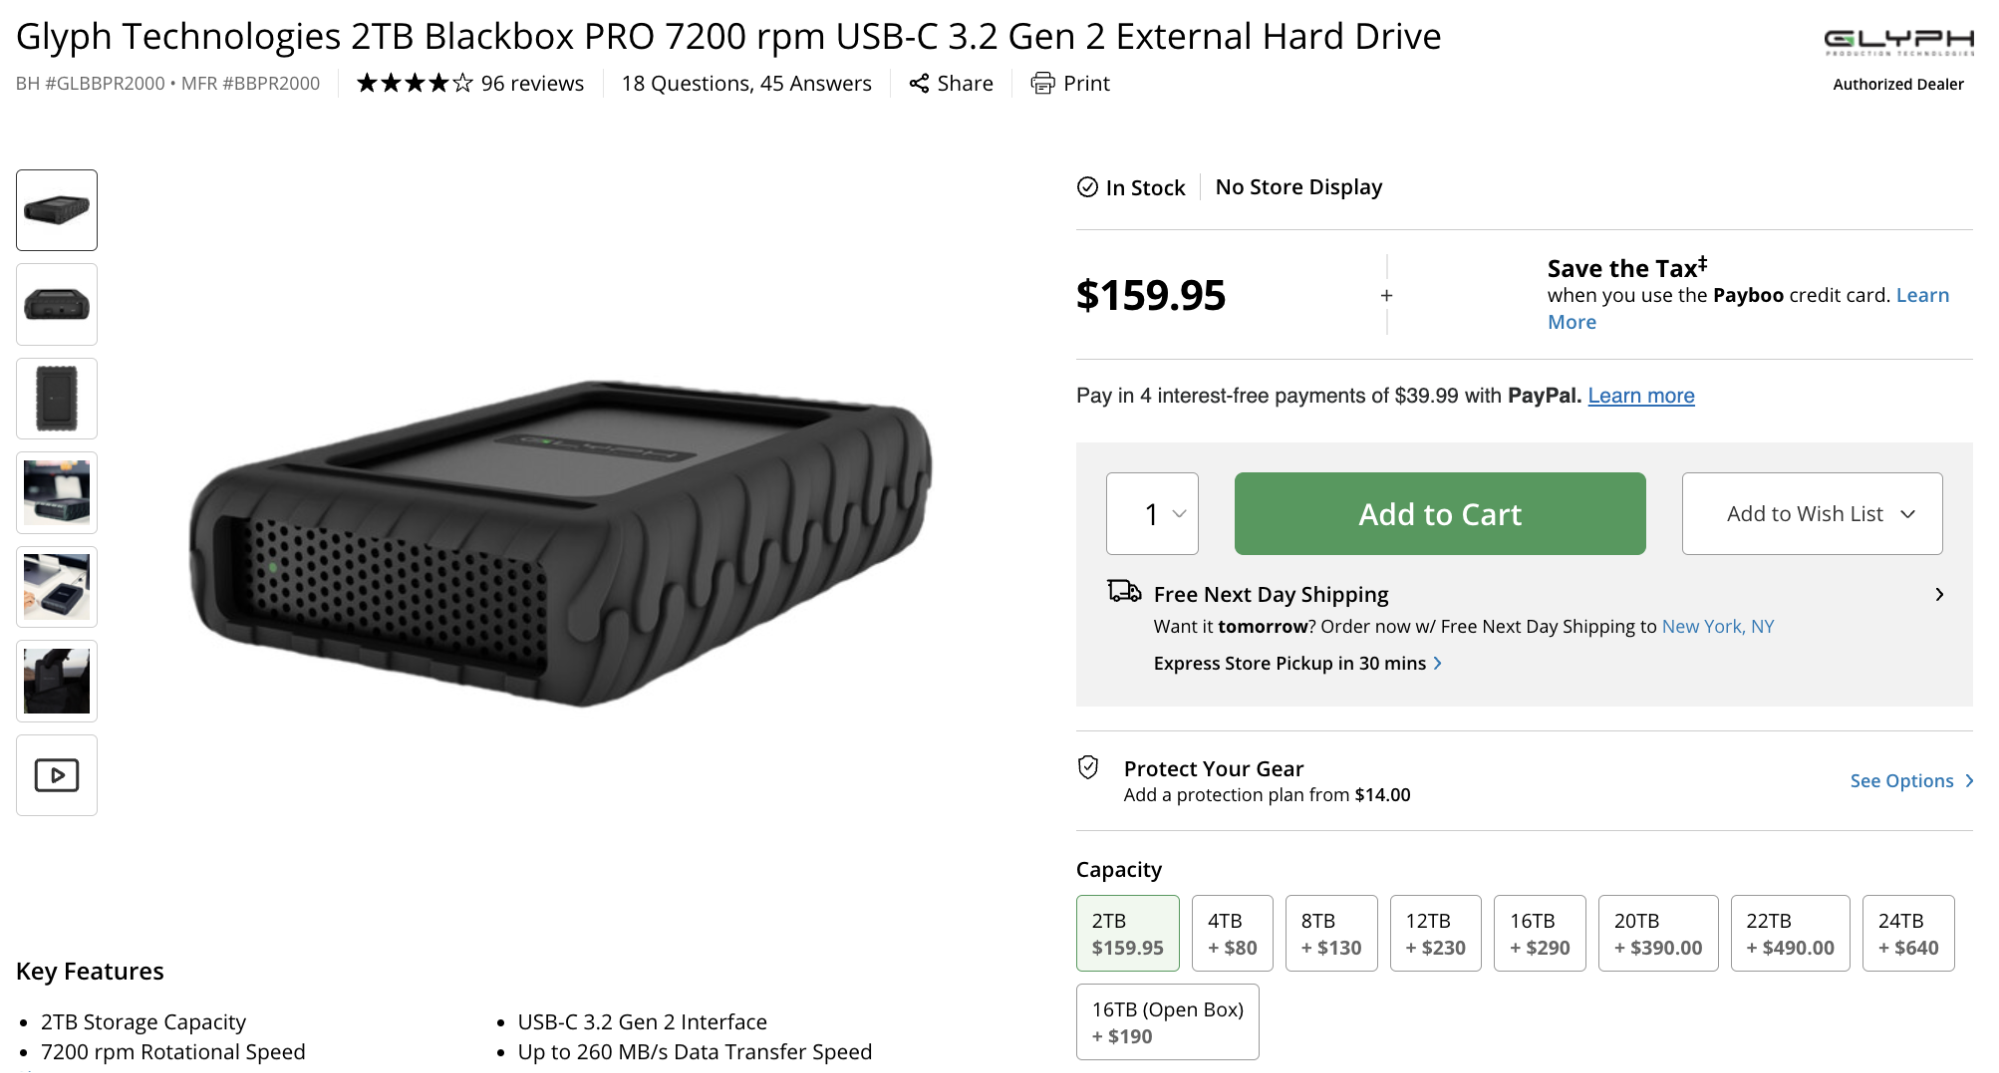This screenshot has height=1073, width=1999.
Task: Choose the 12TB capacity option
Action: point(1435,933)
